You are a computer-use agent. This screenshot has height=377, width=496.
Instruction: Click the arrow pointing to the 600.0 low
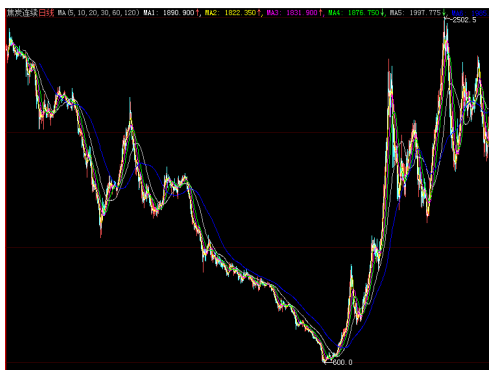(328, 362)
